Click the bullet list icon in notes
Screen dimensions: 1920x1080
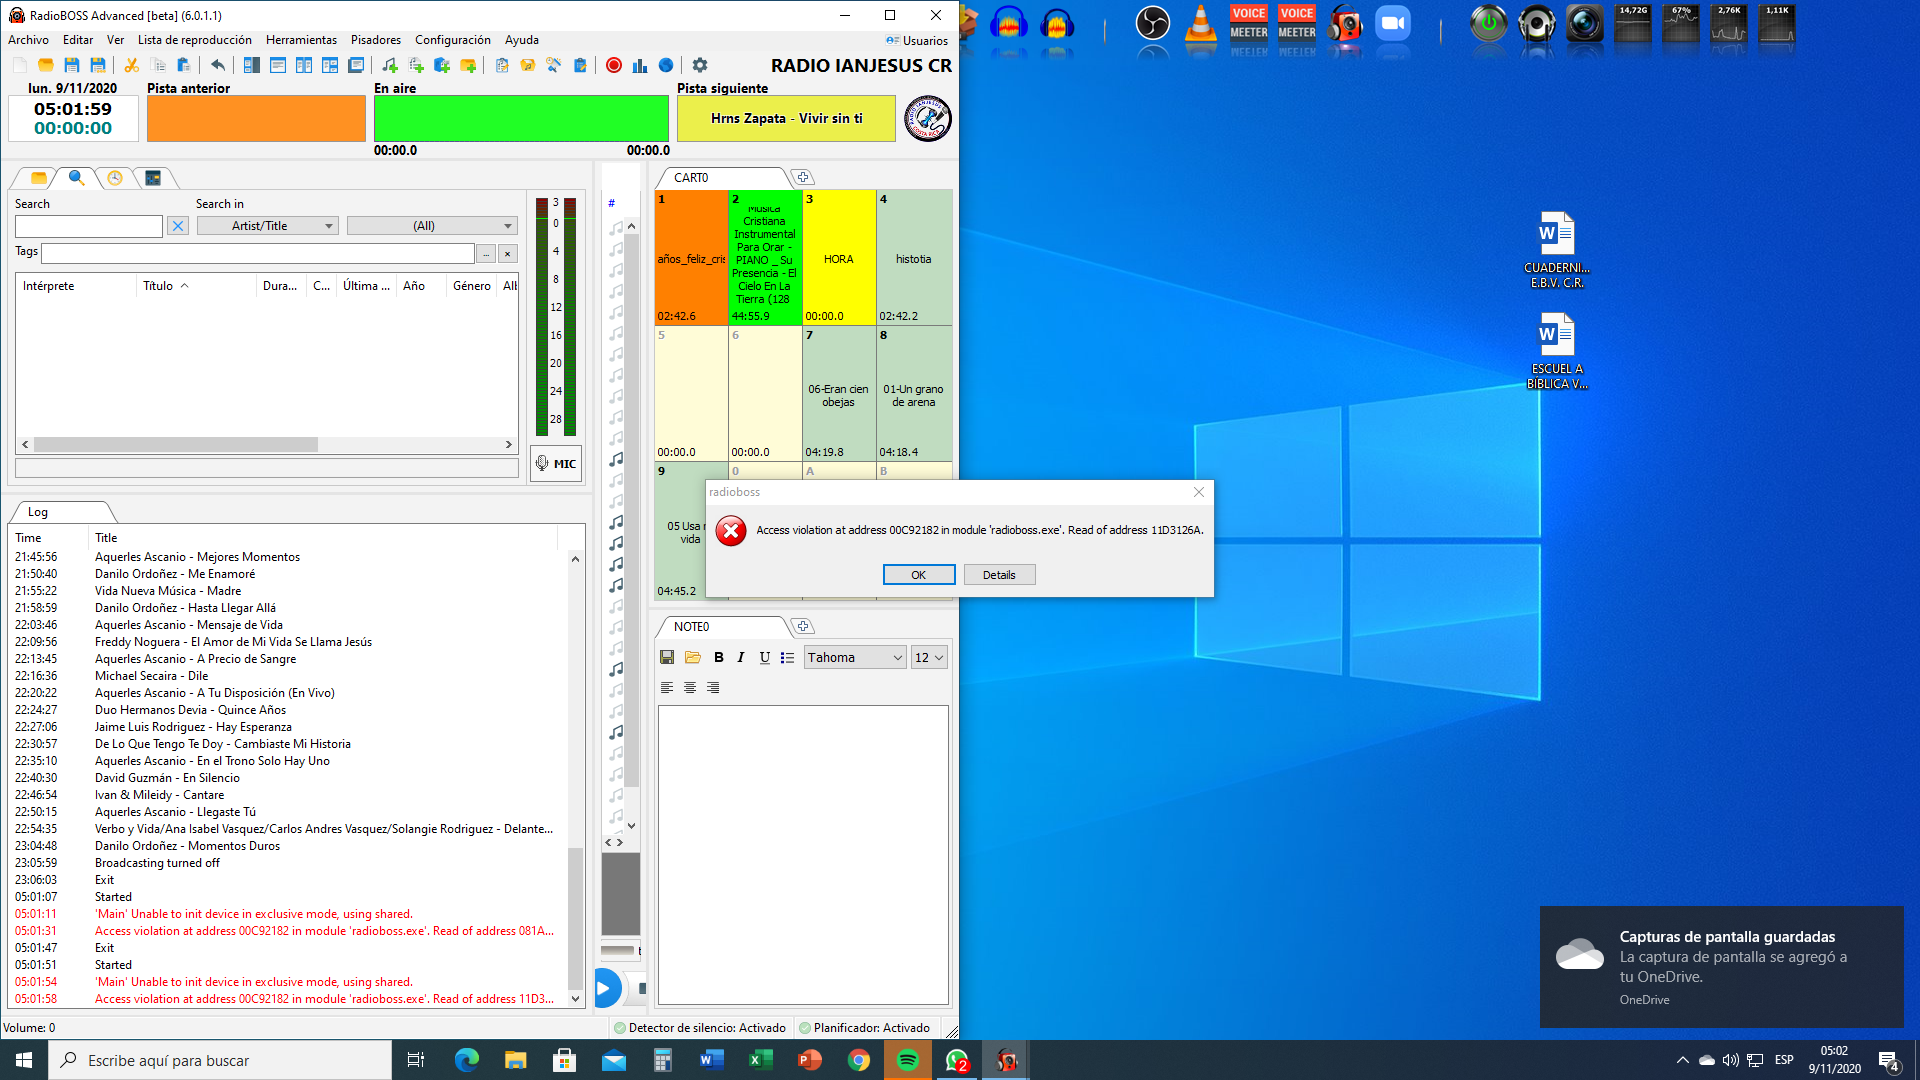click(x=788, y=658)
